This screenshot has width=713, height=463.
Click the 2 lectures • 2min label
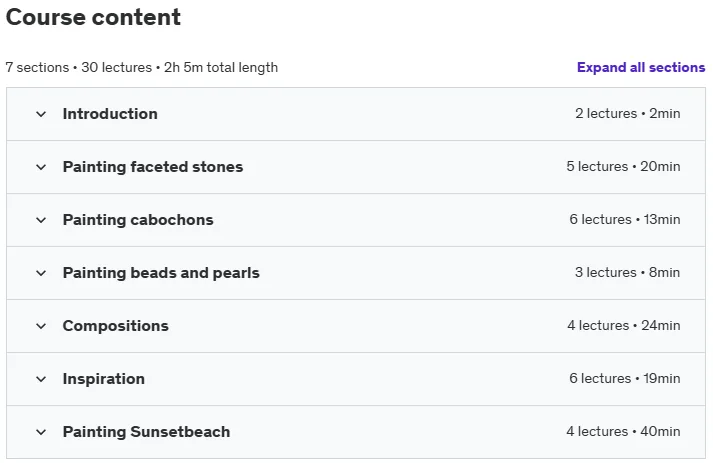tap(628, 113)
